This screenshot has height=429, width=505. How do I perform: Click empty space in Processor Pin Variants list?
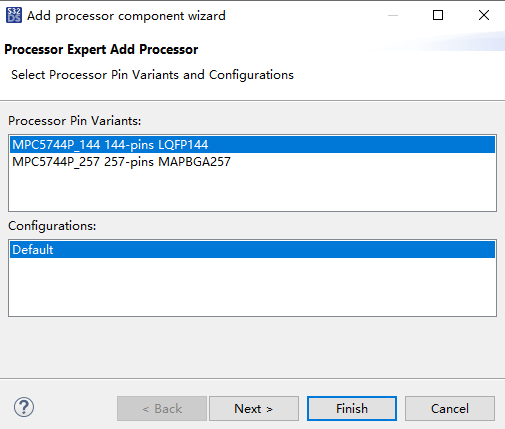[252, 190]
